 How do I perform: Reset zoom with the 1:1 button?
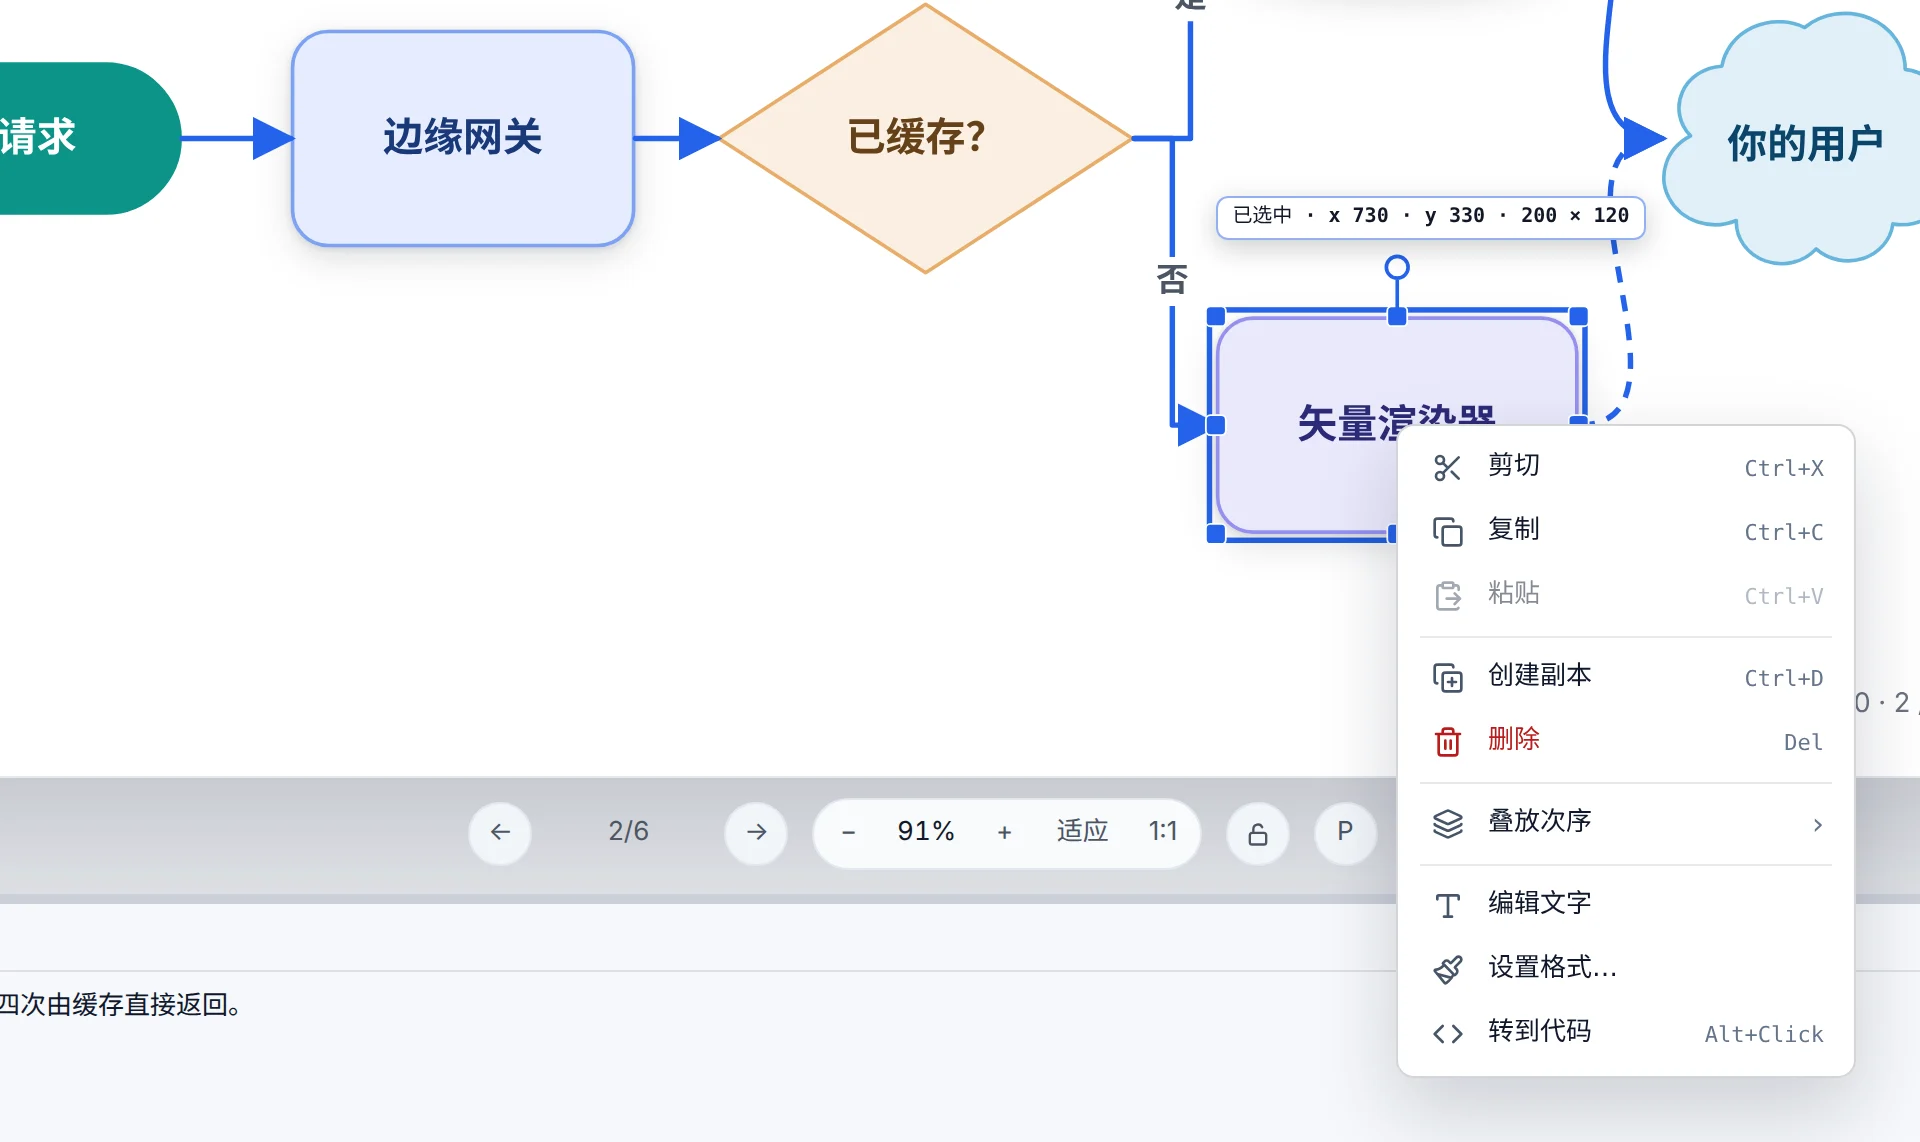(x=1163, y=831)
